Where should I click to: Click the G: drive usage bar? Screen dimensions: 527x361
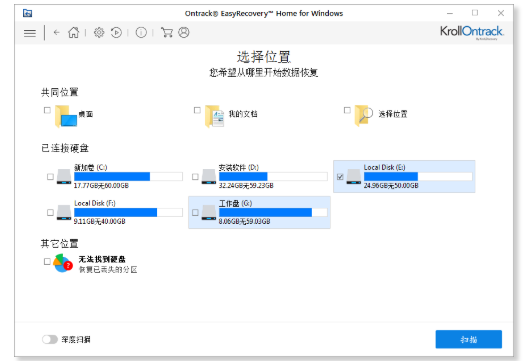[273, 212]
